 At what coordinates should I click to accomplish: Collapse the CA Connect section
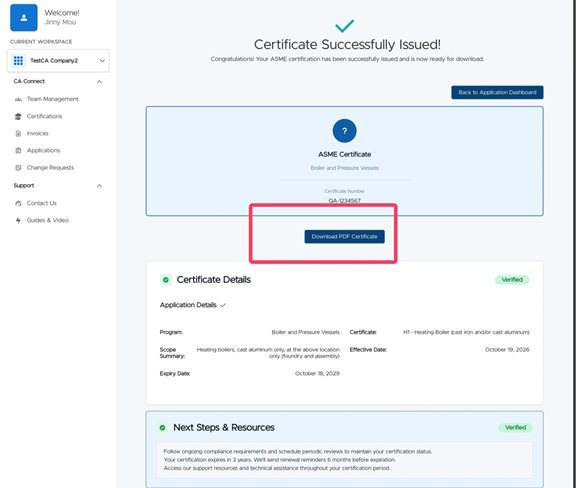(x=99, y=82)
